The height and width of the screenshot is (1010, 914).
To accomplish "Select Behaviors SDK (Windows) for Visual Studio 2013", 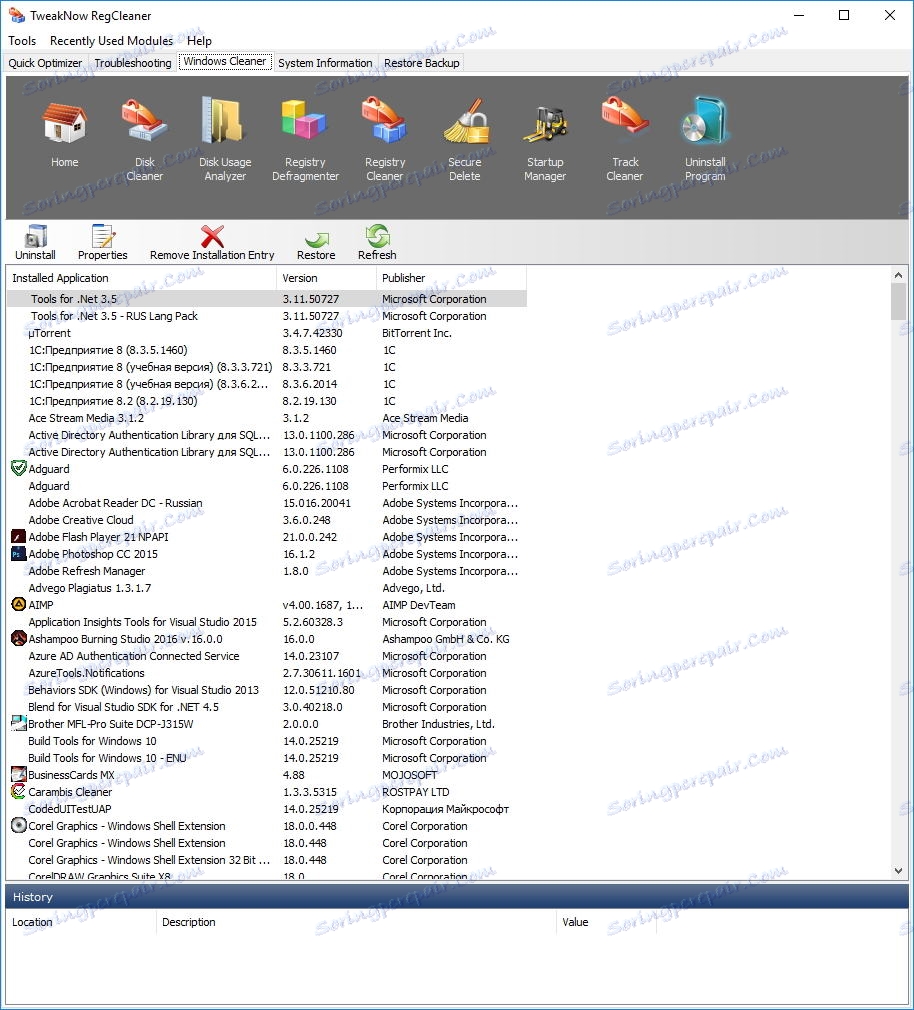I will coord(267,689).
